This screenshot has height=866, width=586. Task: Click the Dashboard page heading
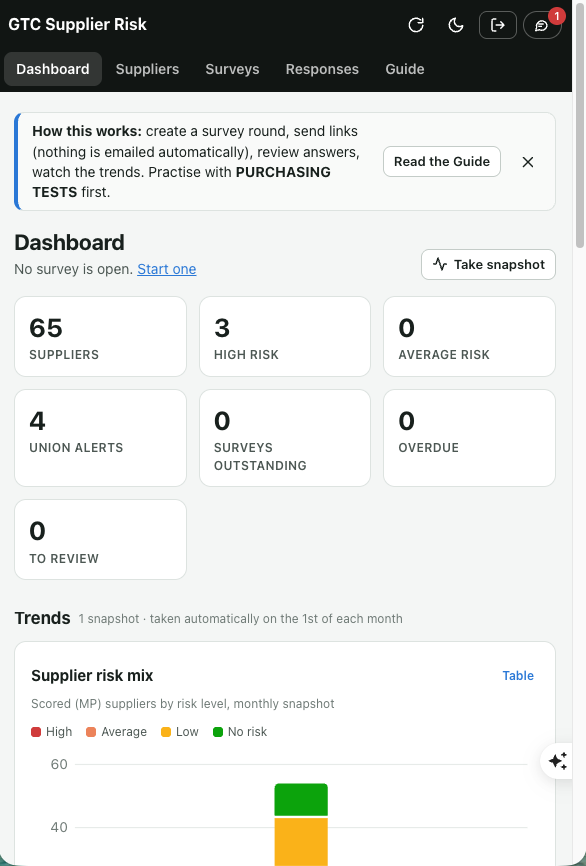(70, 242)
